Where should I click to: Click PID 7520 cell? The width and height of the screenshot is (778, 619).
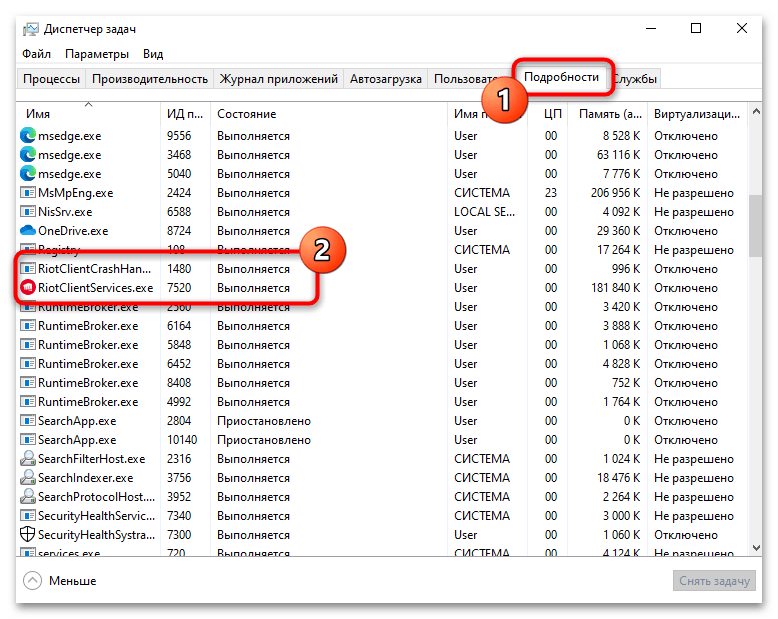coord(179,288)
